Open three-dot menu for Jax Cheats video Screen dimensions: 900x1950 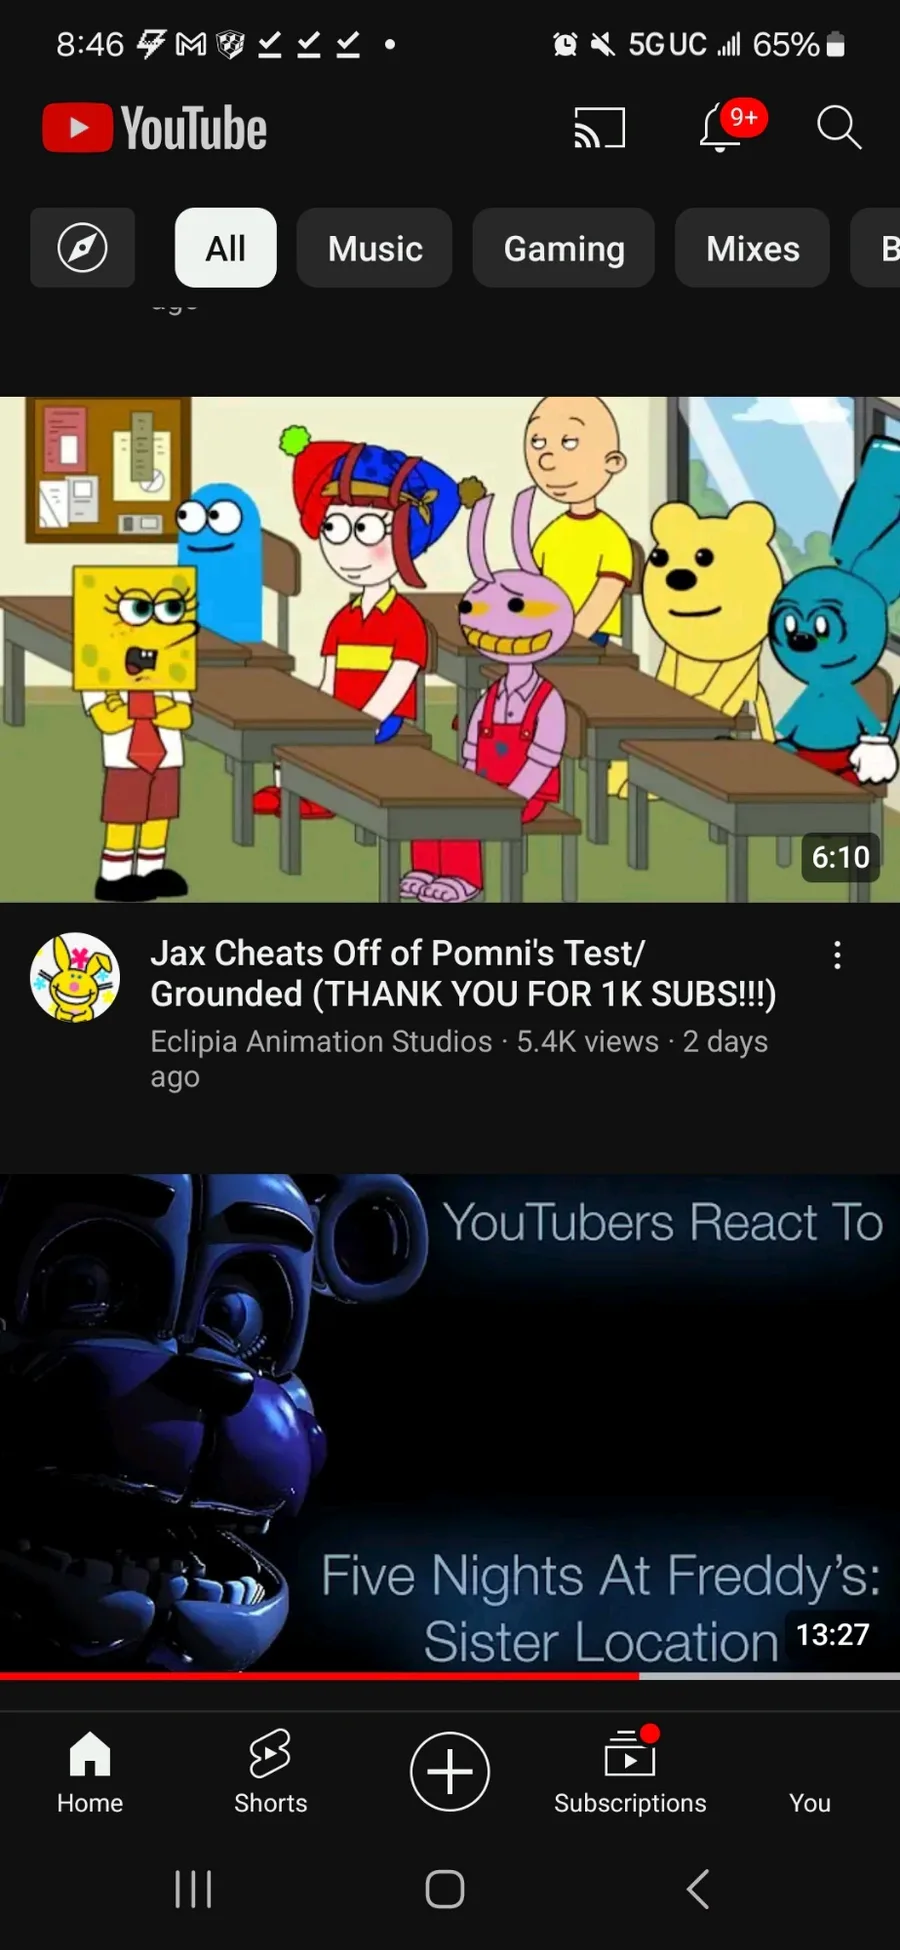click(x=838, y=956)
